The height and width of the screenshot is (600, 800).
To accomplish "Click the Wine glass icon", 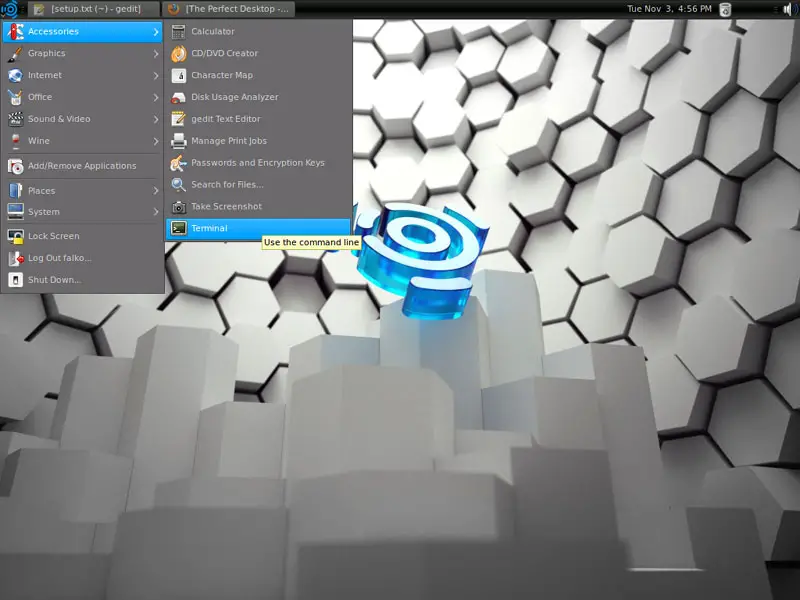I will click(x=15, y=141).
